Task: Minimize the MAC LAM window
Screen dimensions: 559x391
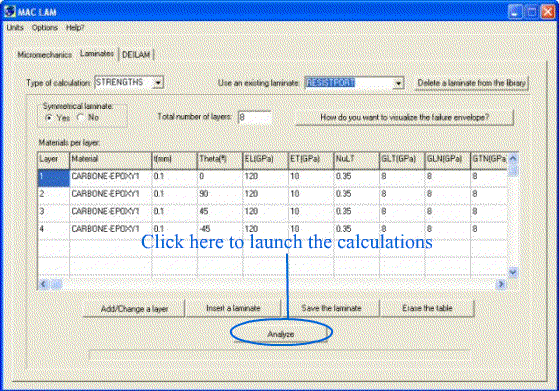Action: pyautogui.click(x=515, y=12)
